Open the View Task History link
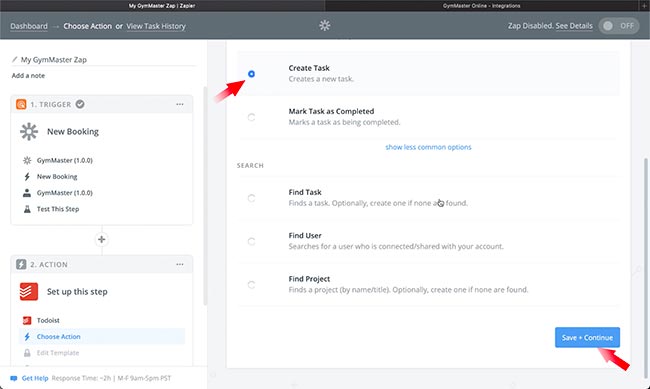Image resolution: width=650 pixels, height=389 pixels. click(x=156, y=26)
